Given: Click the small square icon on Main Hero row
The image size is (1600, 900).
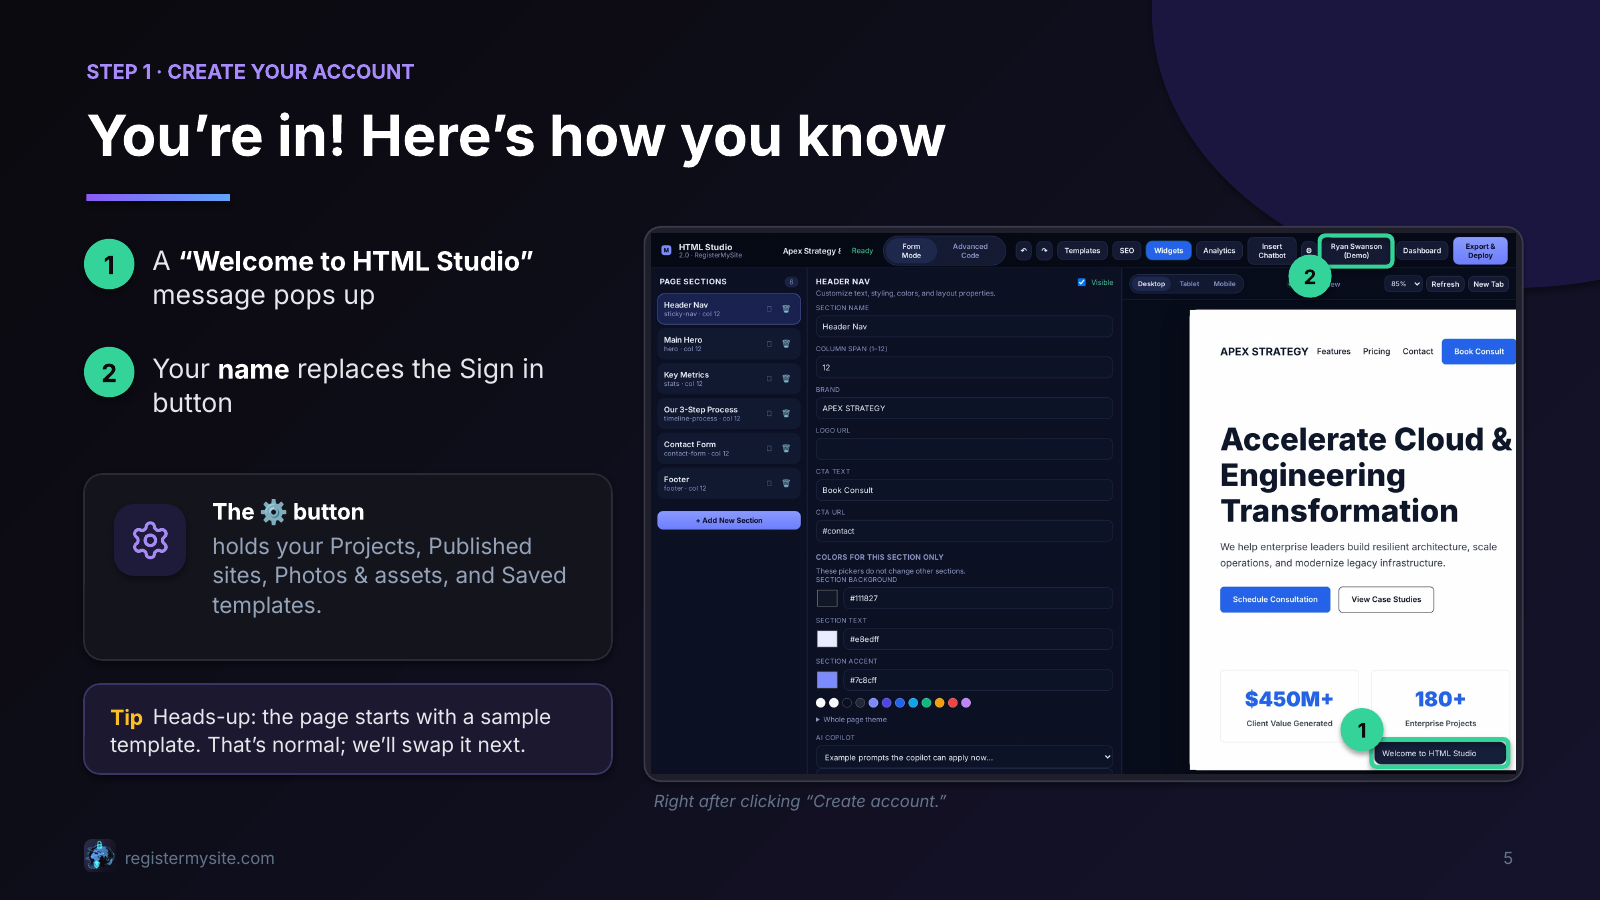Looking at the screenshot, I should [x=769, y=344].
